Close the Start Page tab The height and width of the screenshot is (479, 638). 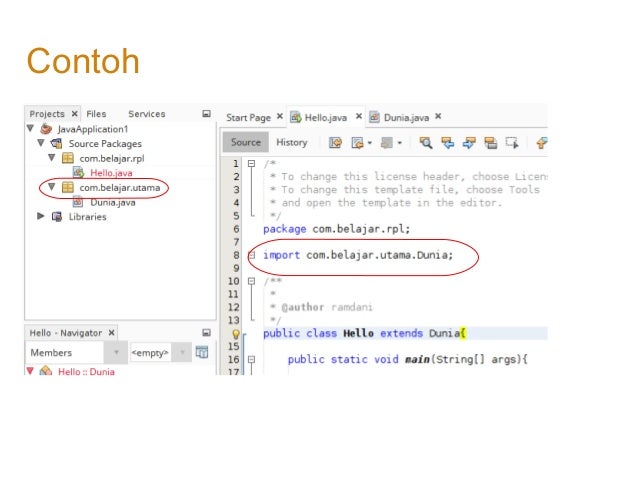[x=280, y=116]
